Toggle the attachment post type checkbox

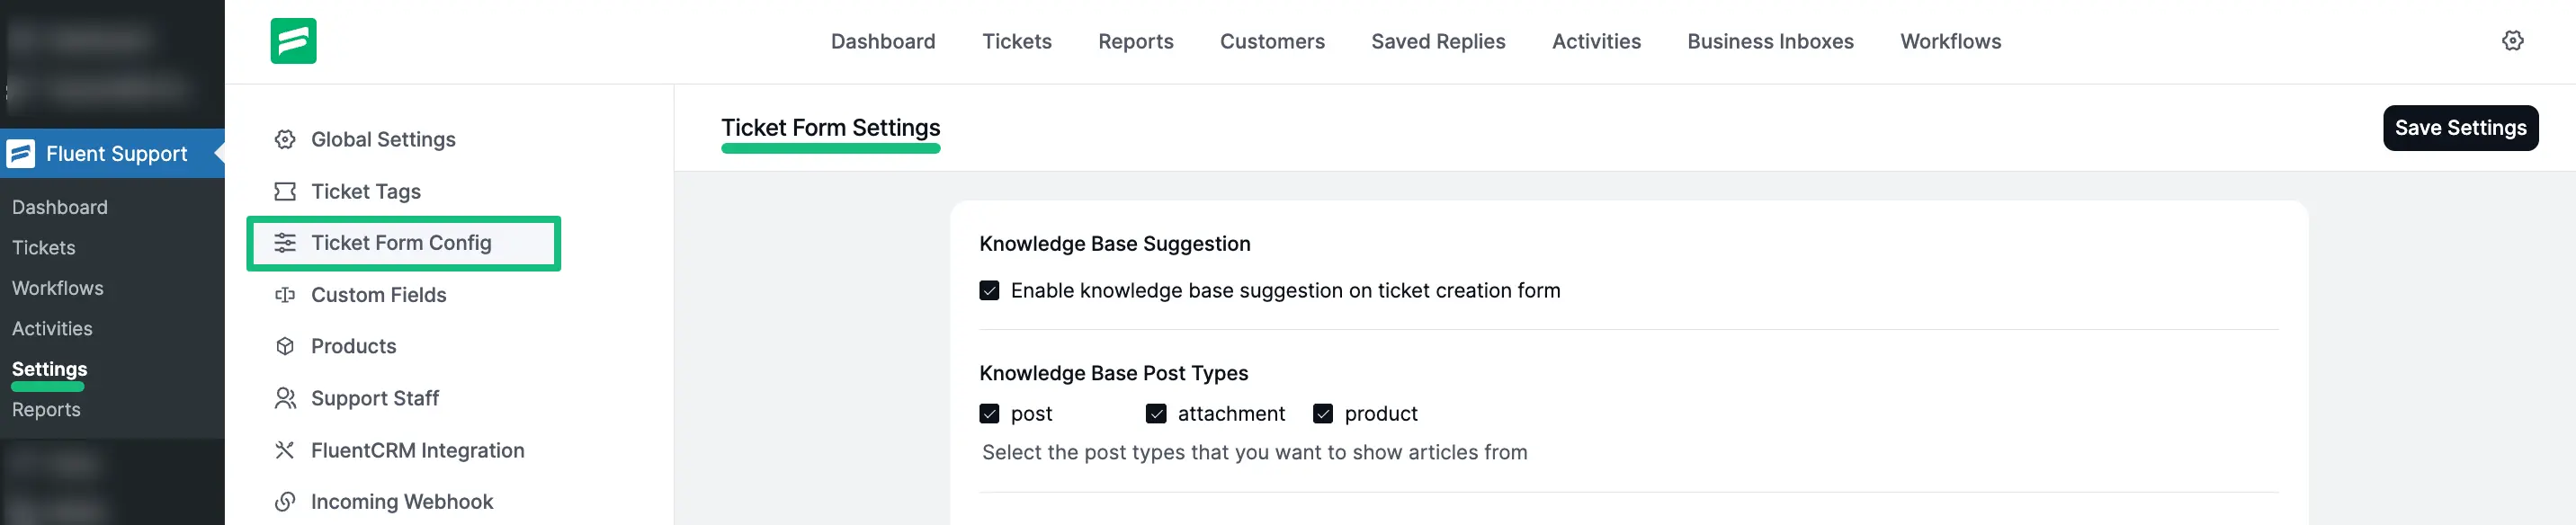tap(1156, 414)
